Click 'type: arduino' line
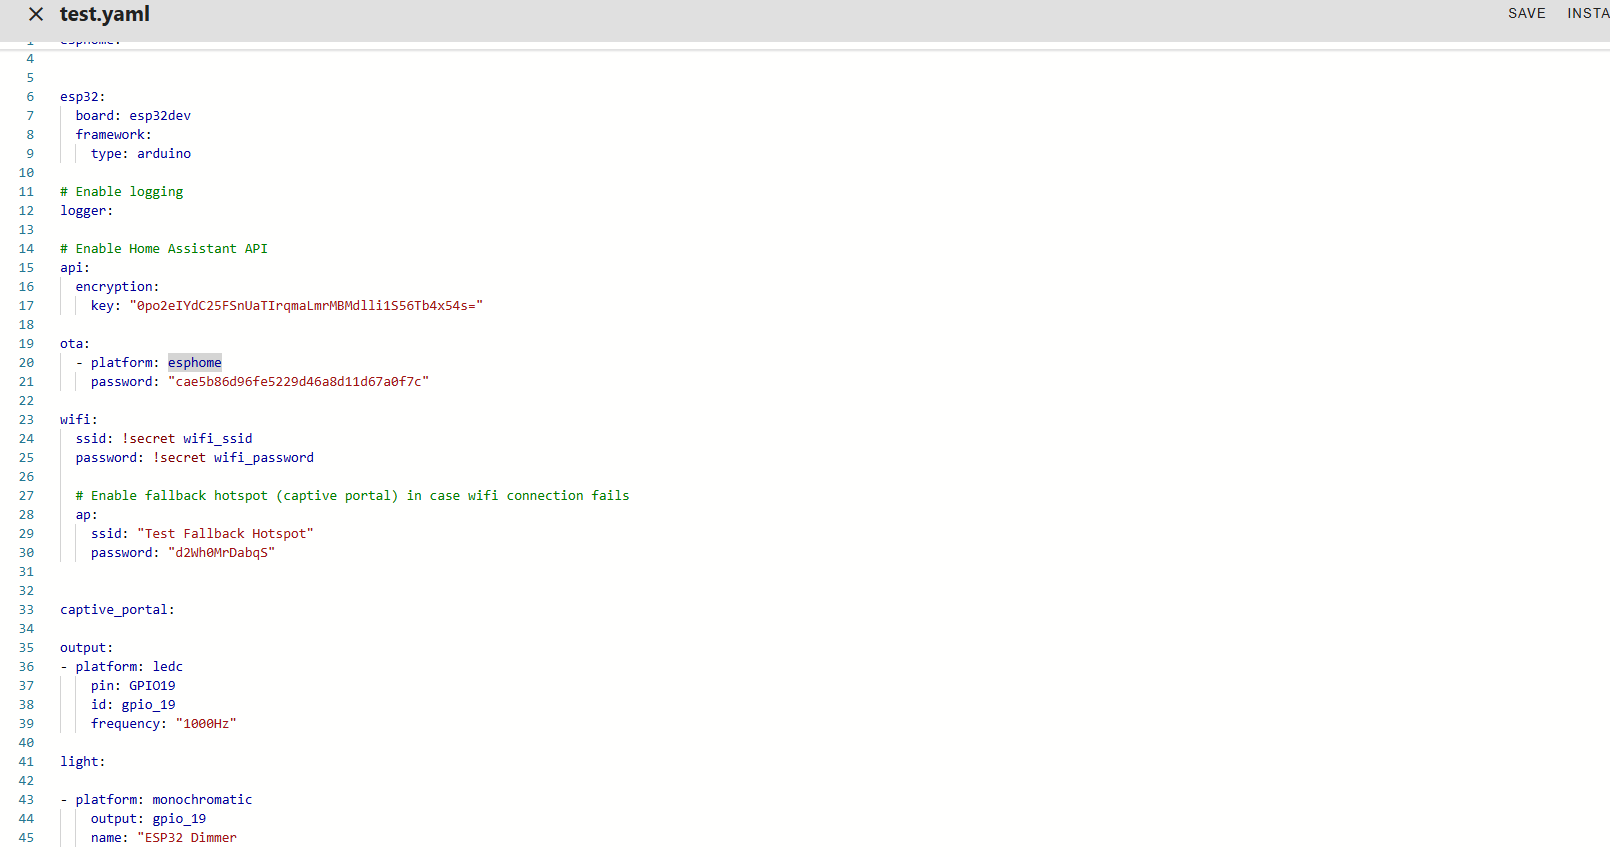This screenshot has width=1610, height=857. tap(141, 154)
